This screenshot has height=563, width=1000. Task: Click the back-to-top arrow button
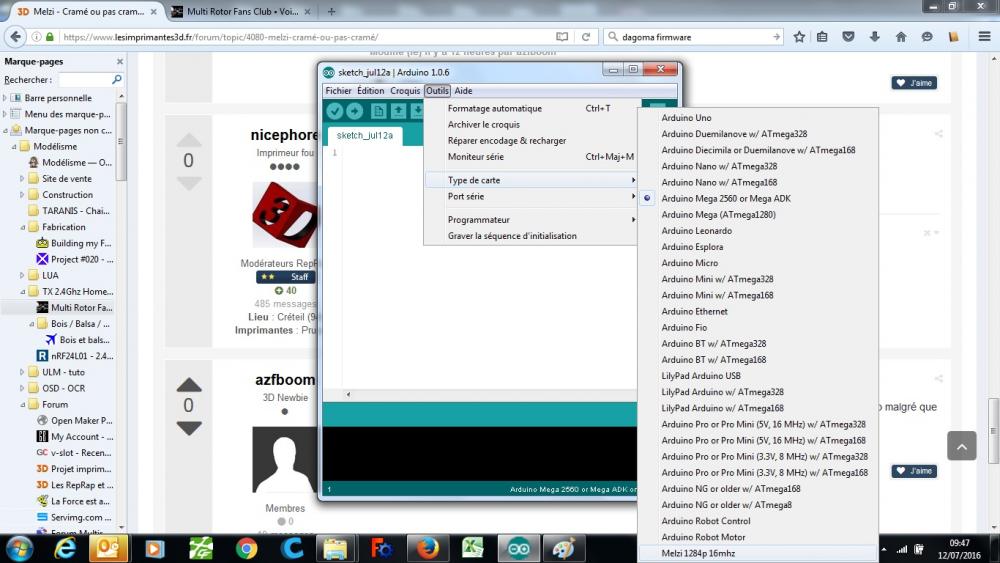tap(962, 446)
